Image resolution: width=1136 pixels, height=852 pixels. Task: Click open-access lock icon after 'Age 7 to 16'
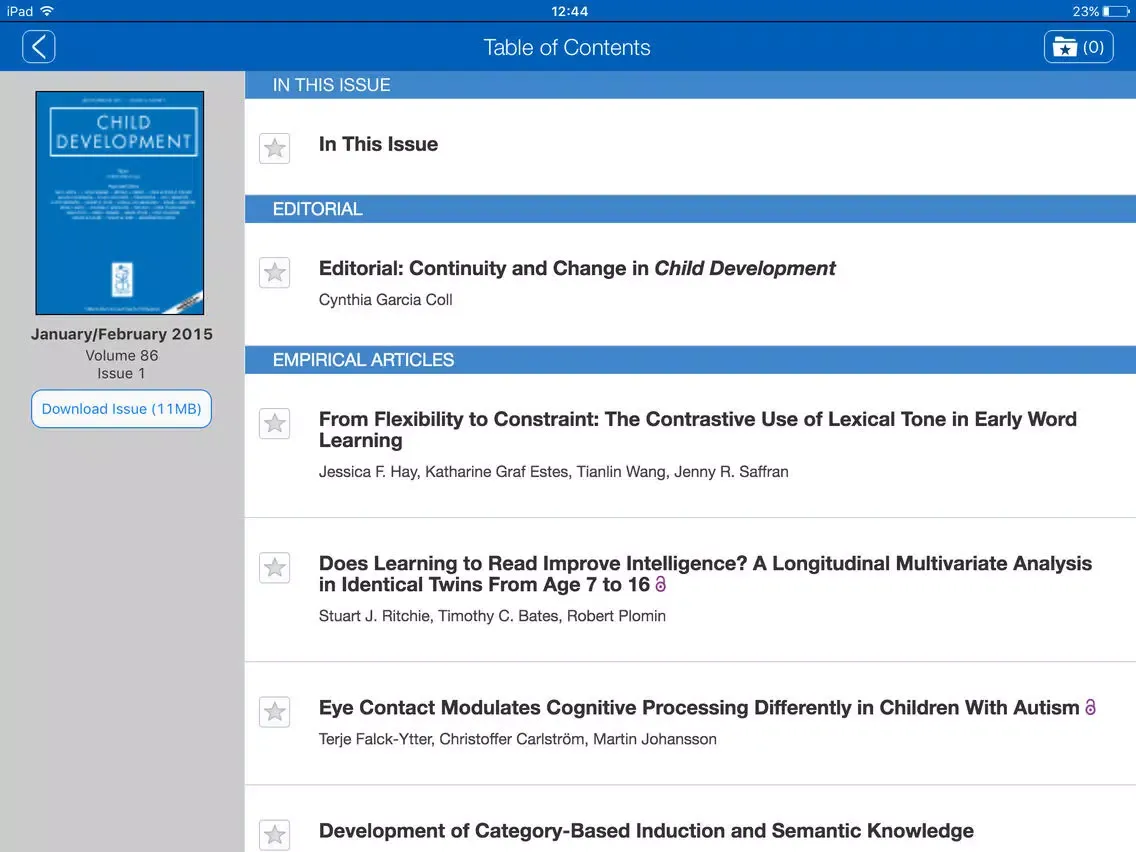pos(660,585)
